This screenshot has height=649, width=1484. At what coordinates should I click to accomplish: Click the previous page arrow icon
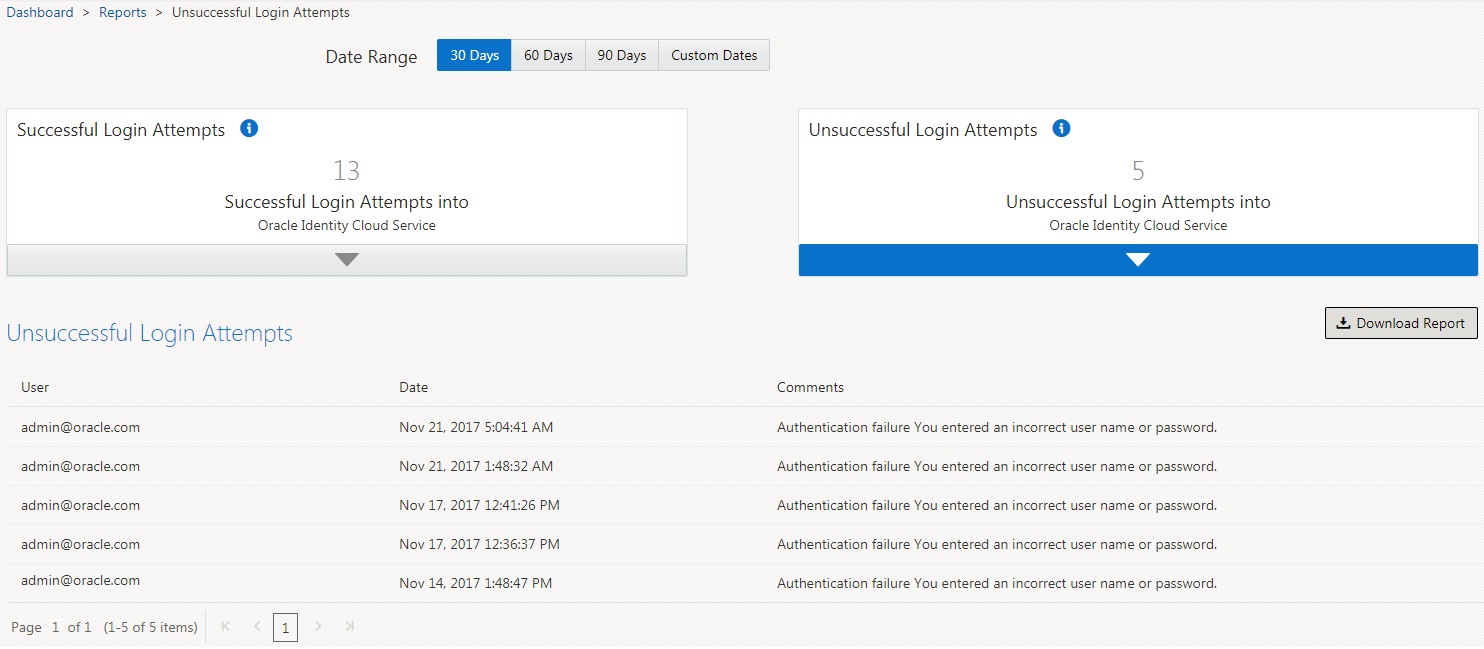coord(256,626)
